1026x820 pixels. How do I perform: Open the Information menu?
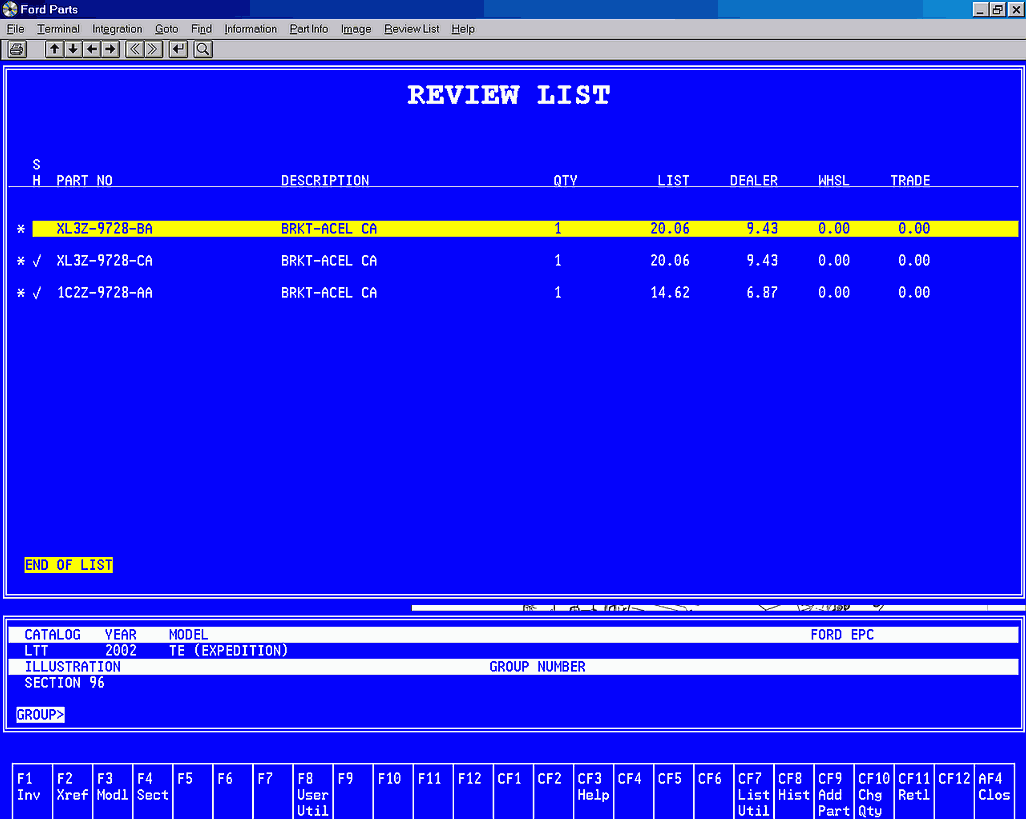251,29
